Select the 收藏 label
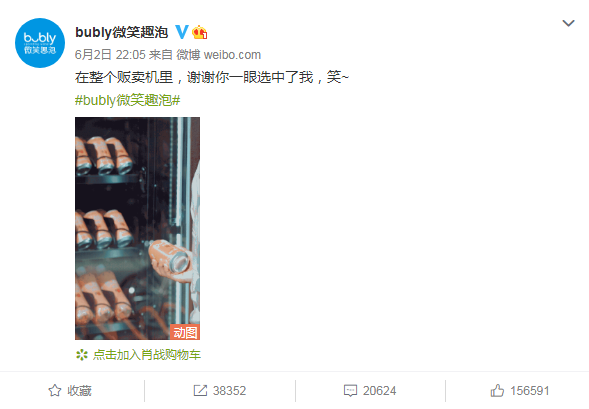 pyautogui.click(x=80, y=391)
